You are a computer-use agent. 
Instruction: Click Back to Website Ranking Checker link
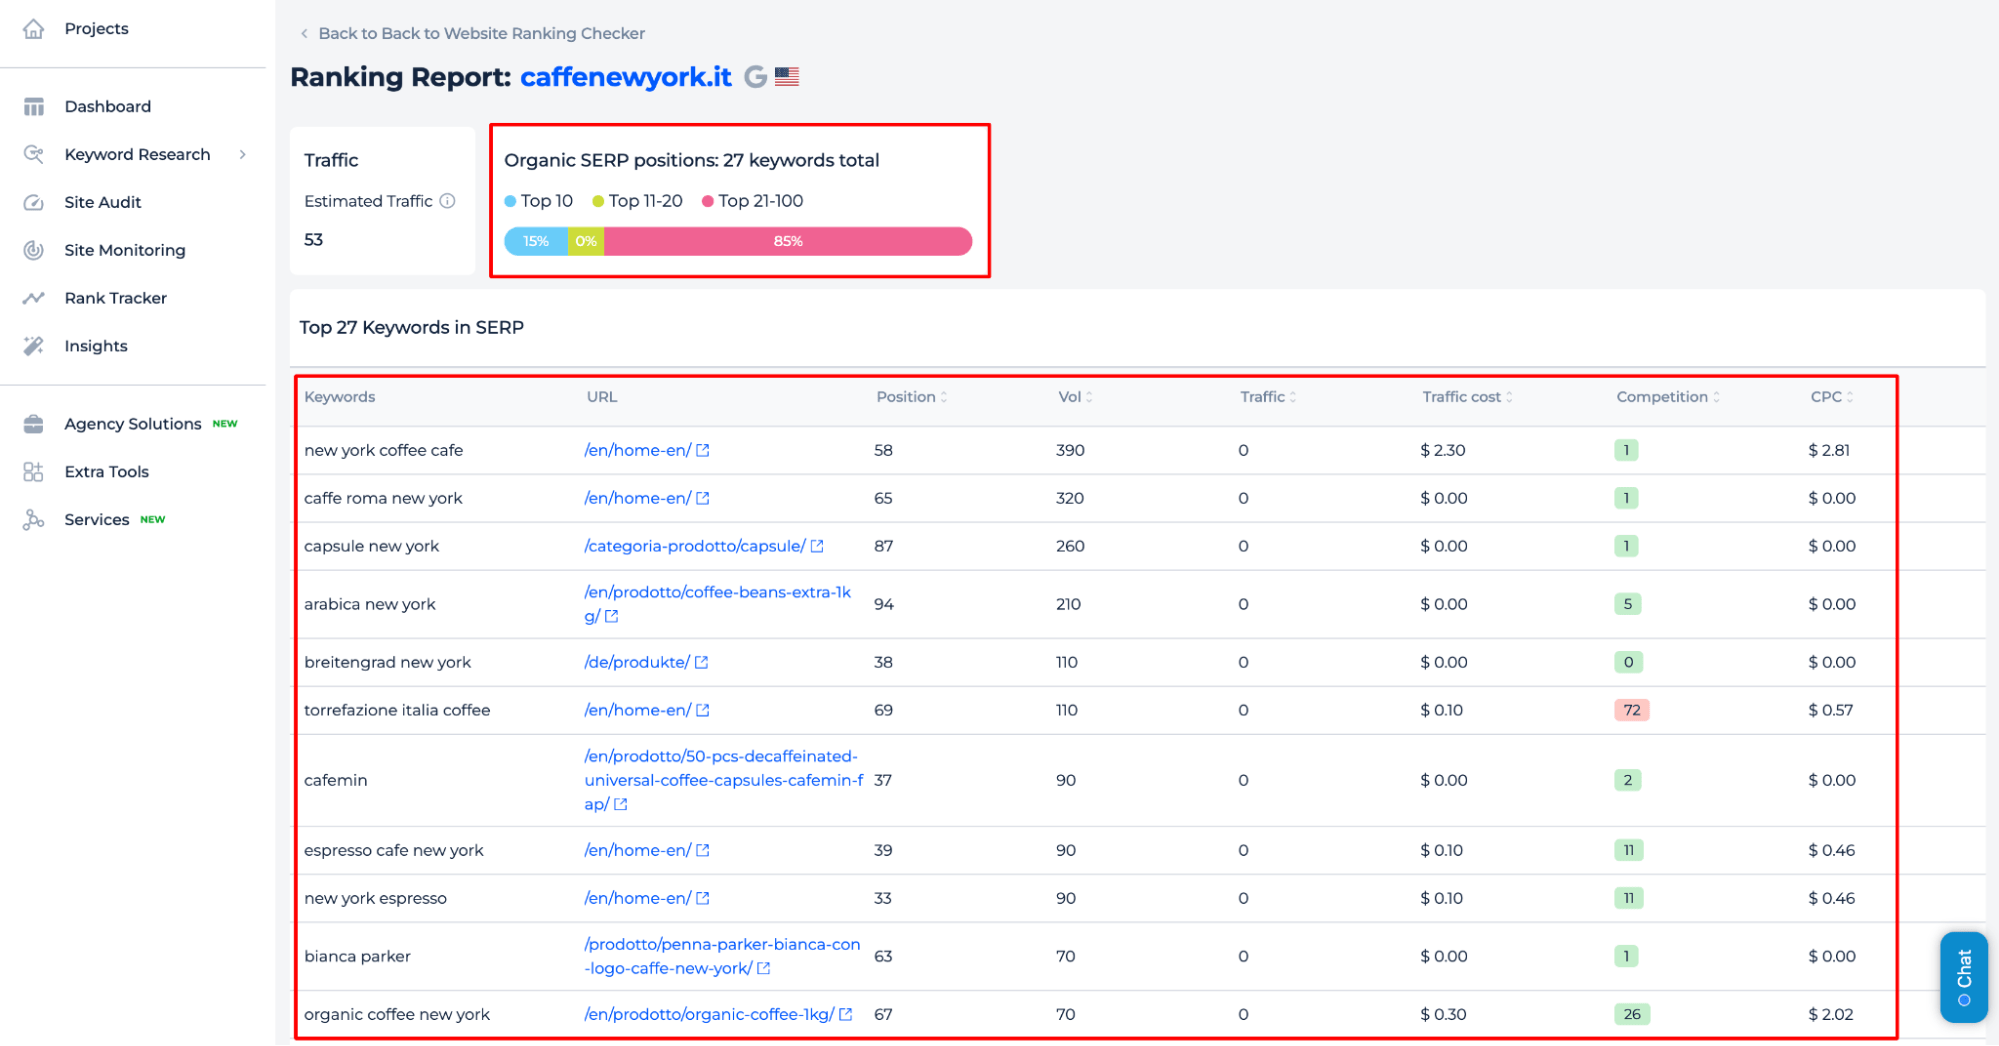482,34
